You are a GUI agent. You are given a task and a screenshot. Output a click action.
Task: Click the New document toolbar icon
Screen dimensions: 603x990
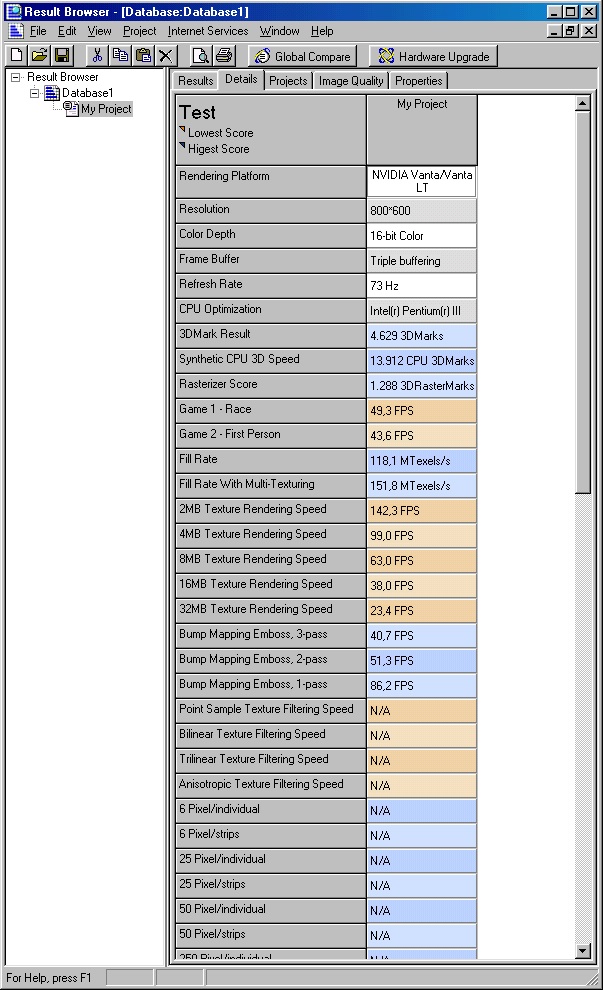pyautogui.click(x=17, y=56)
